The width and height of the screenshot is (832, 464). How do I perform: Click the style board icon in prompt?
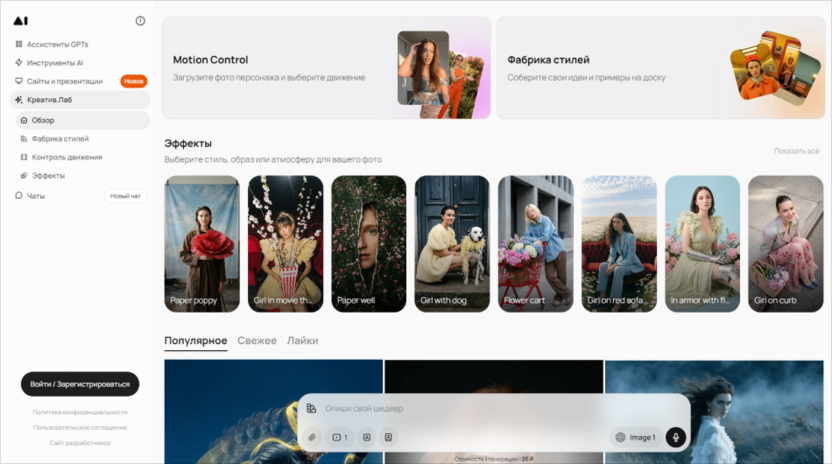click(x=311, y=408)
